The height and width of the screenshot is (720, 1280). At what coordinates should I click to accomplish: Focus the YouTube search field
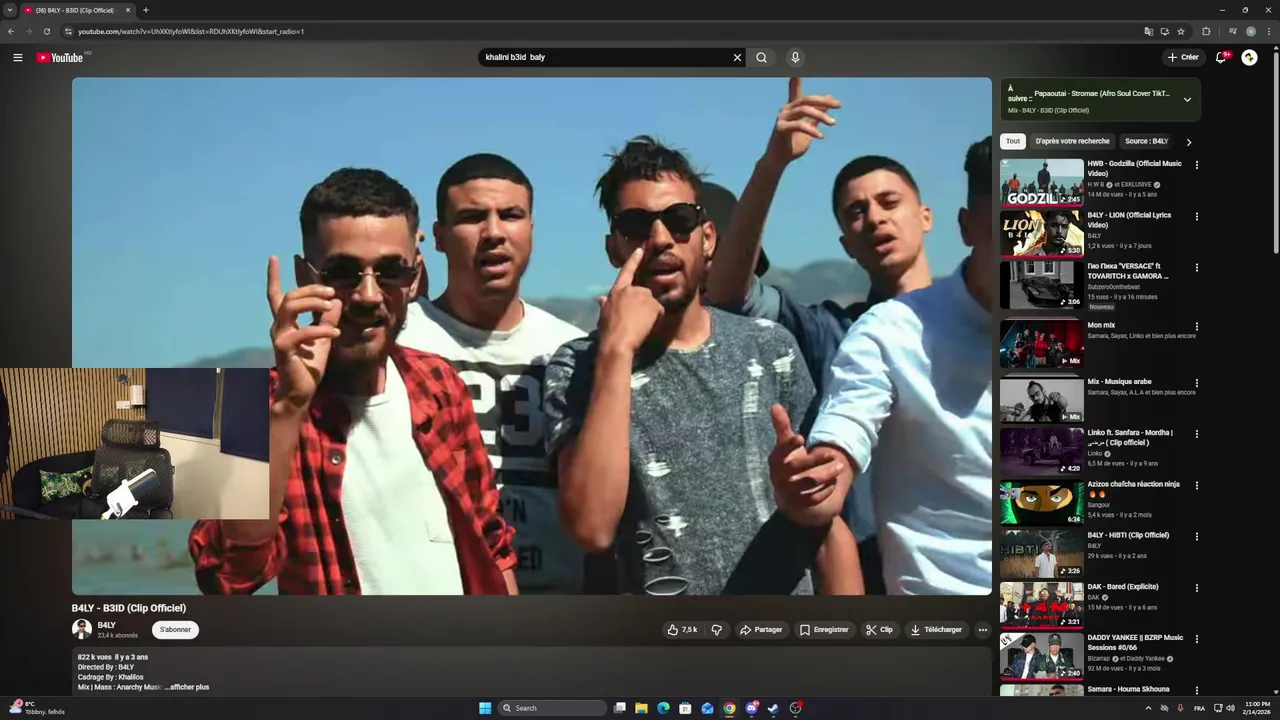coord(605,57)
